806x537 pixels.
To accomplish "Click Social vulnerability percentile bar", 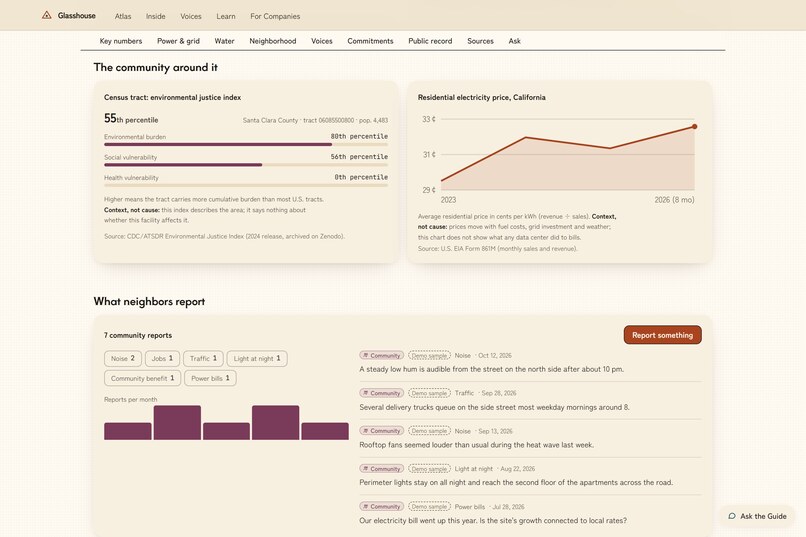I will coord(246,165).
